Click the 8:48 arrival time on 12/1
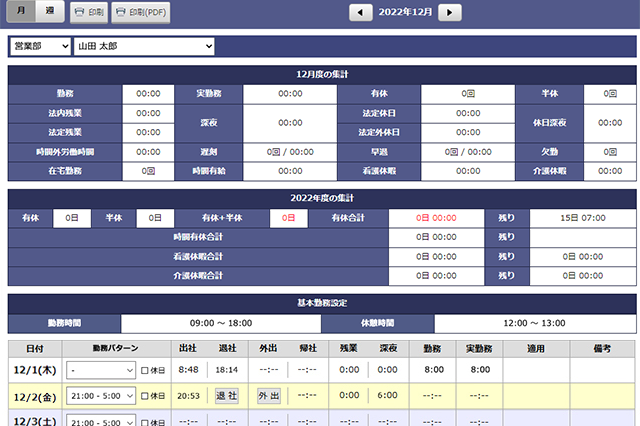 coord(187,369)
